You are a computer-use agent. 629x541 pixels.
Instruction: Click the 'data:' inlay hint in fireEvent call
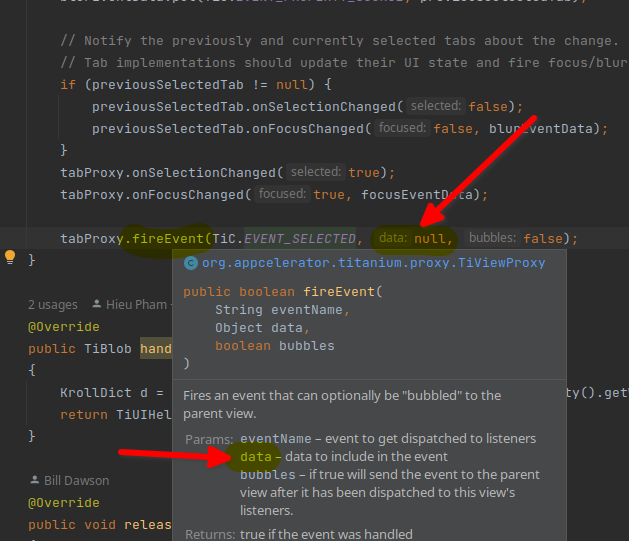[393, 238]
